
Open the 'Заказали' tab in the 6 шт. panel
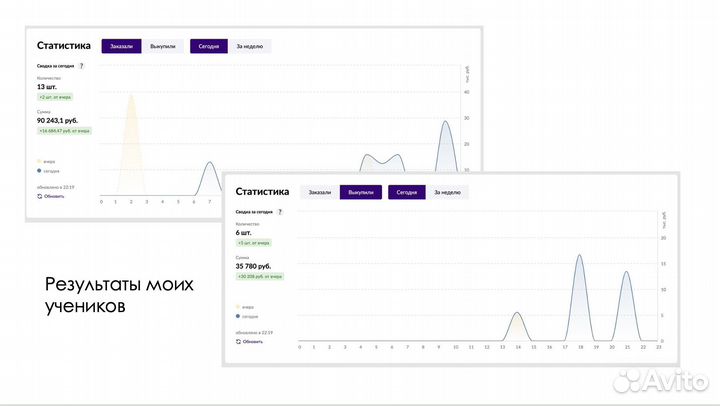[x=319, y=192]
